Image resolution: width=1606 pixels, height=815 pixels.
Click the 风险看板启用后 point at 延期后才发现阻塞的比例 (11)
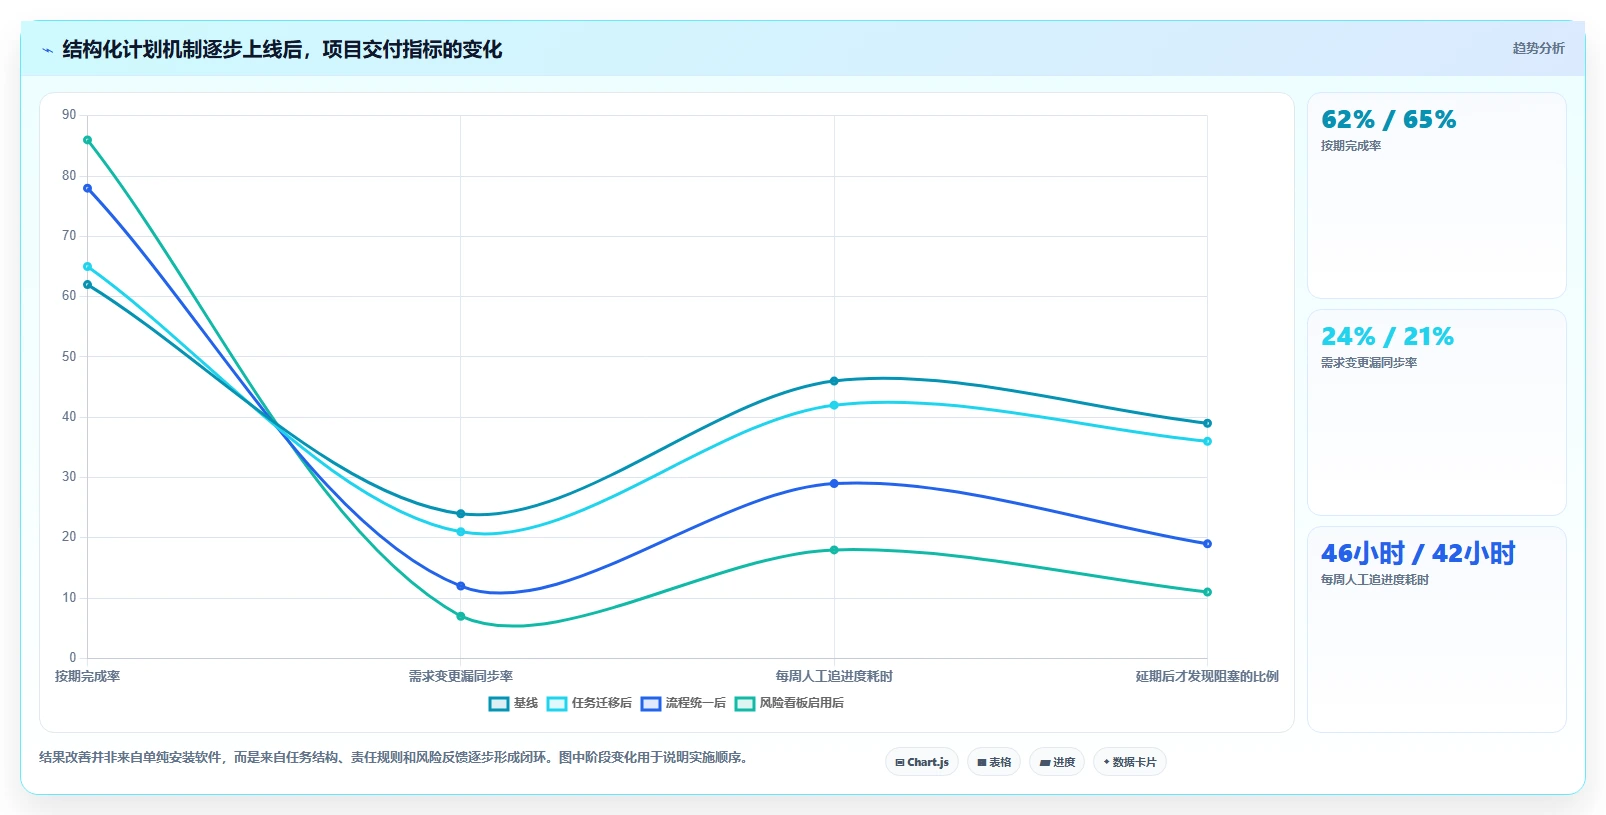[1207, 592]
